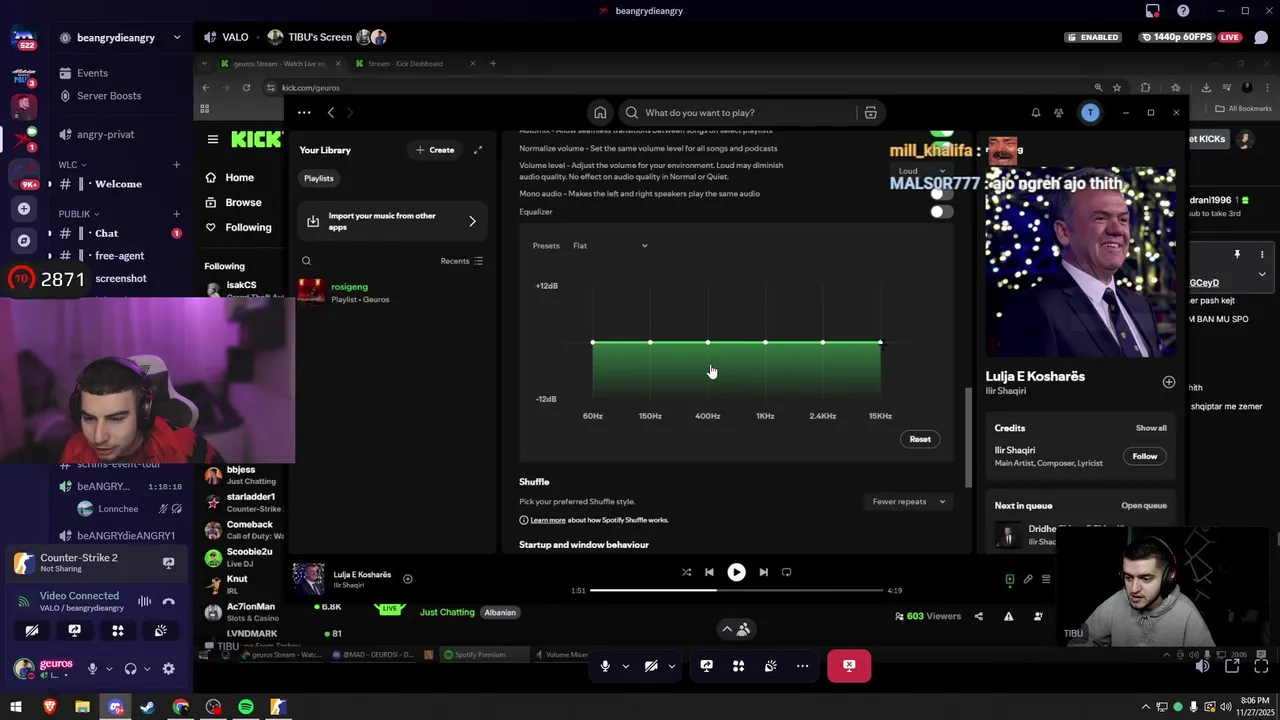Open Discord user settings gear
Image resolution: width=1280 pixels, height=720 pixels.
click(x=168, y=669)
